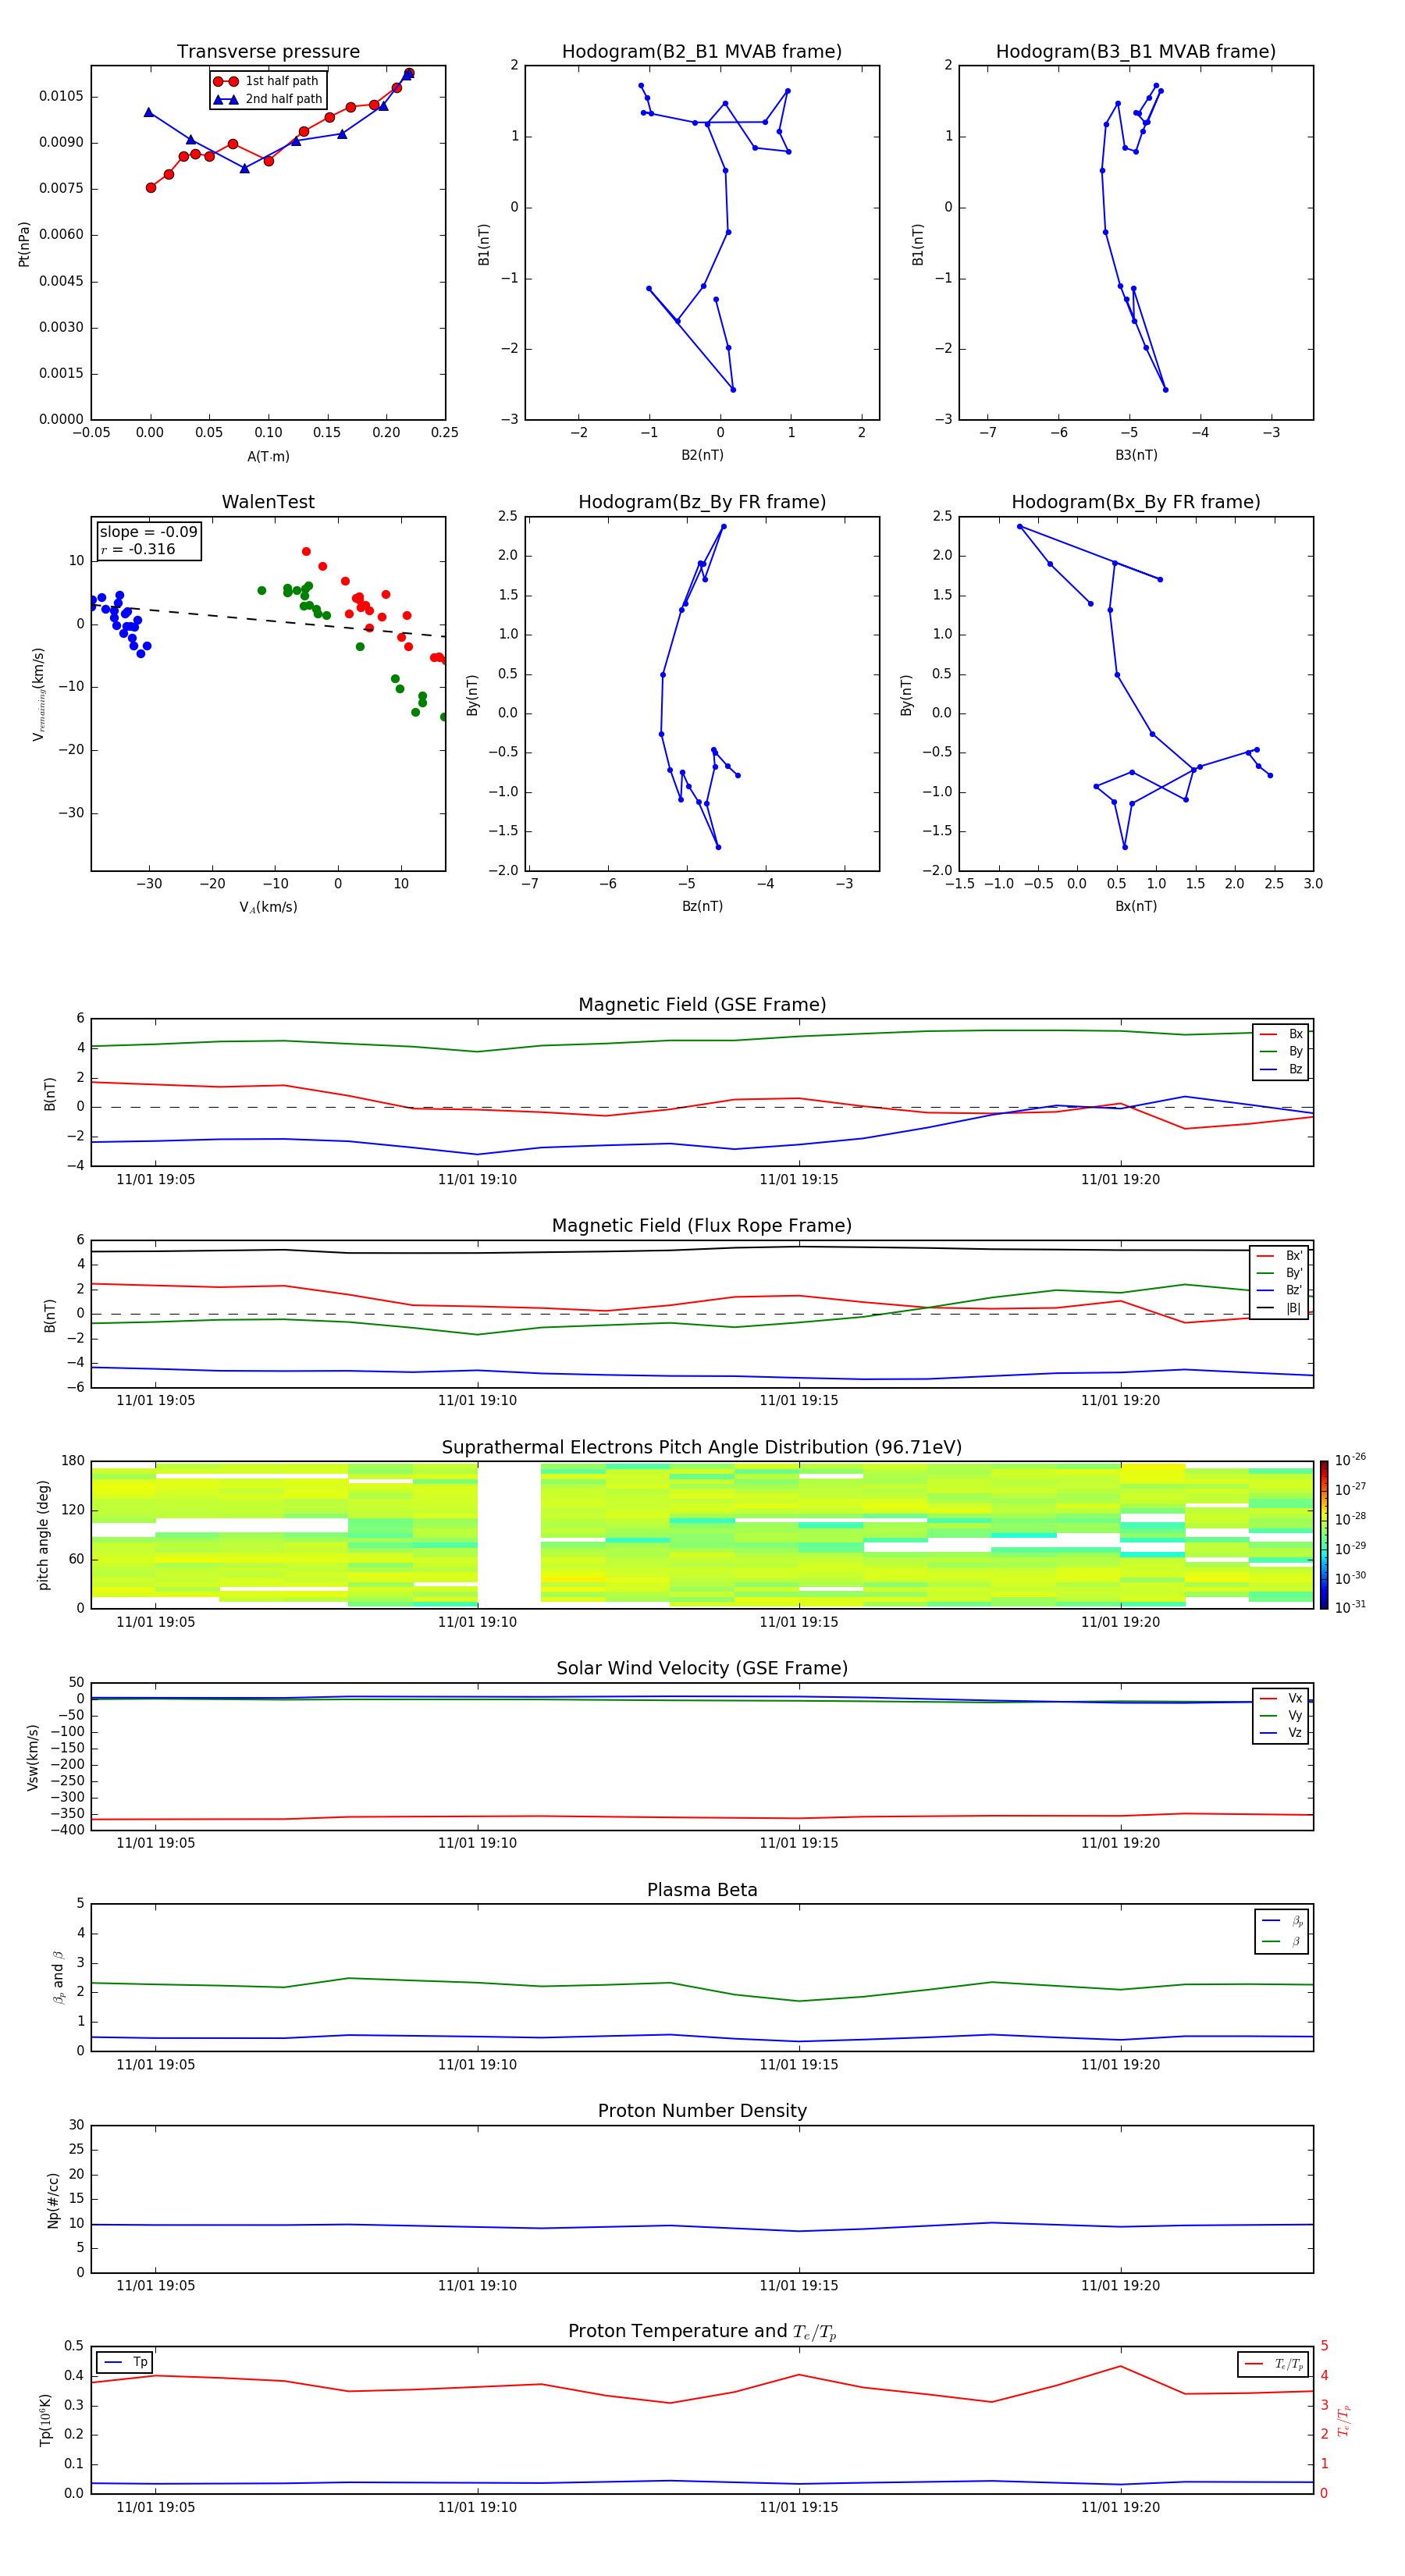Click the 'Bx(nT)' x-axis label
The height and width of the screenshot is (2576, 1405).
(1136, 906)
